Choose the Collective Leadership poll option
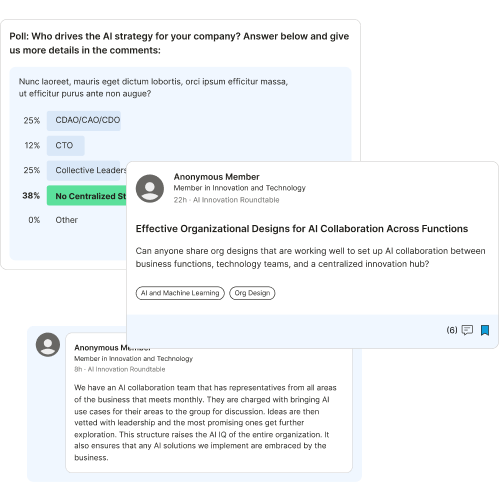 [87, 170]
